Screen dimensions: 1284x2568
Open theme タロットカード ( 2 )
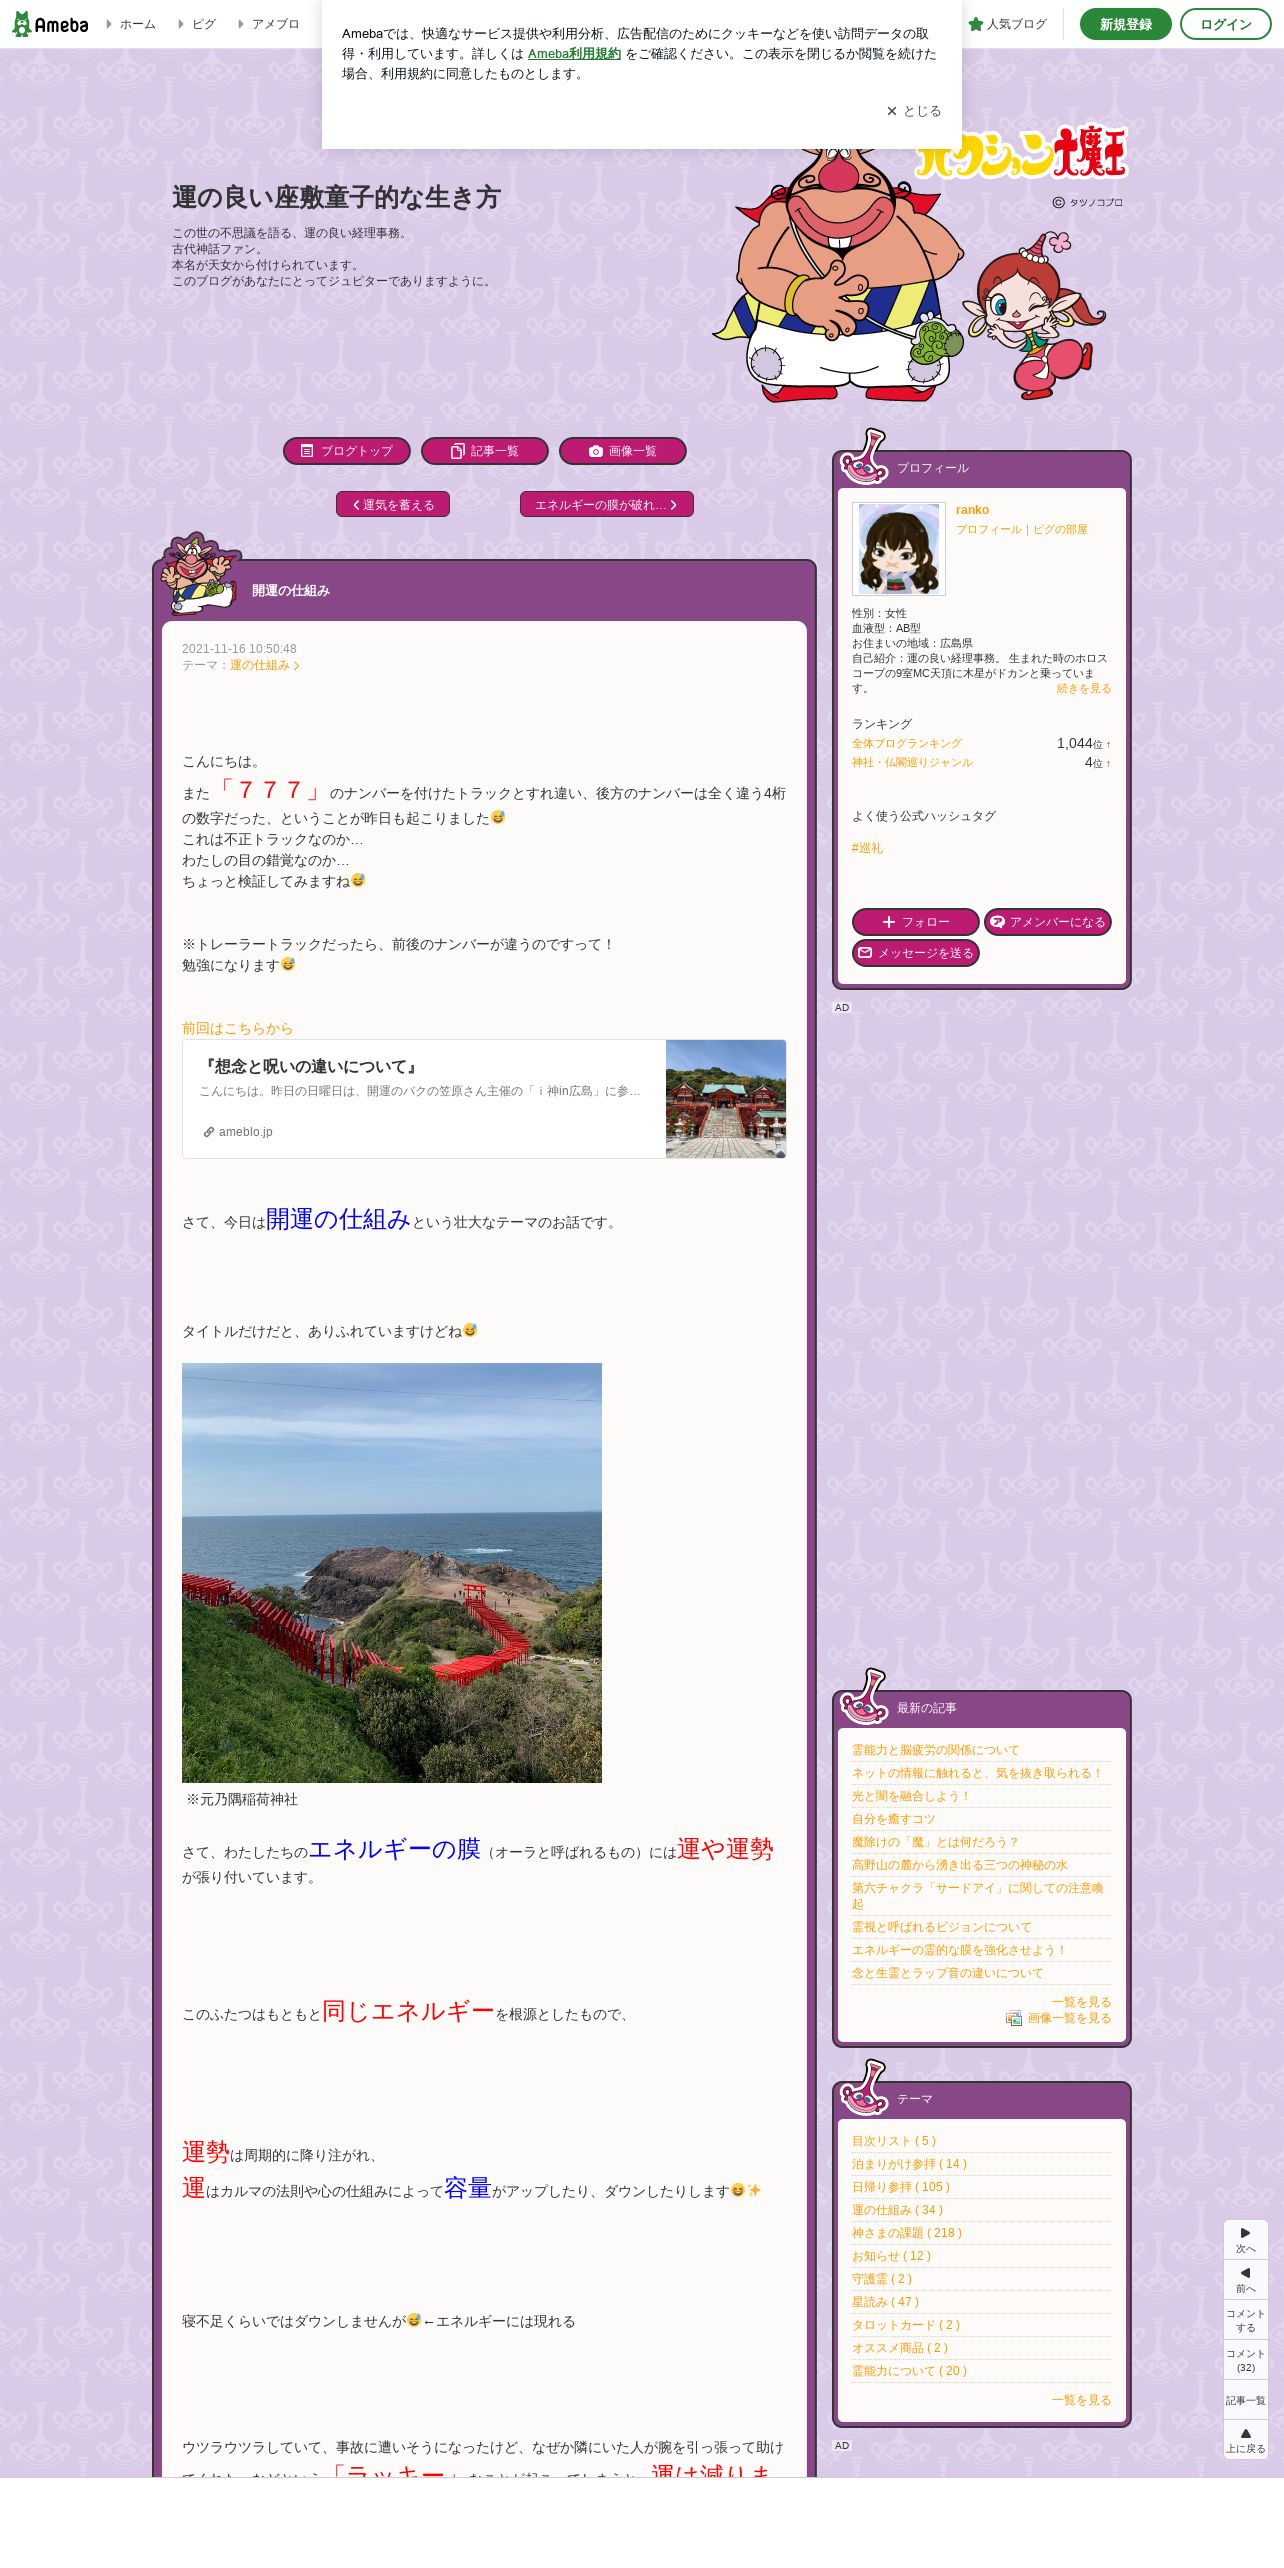pos(906,2325)
